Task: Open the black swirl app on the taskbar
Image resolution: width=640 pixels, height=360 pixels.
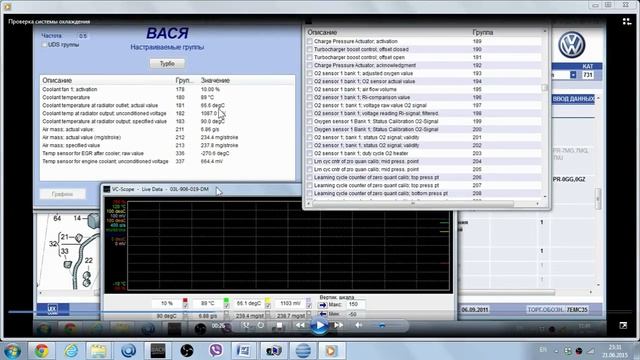Action: [x=187, y=351]
